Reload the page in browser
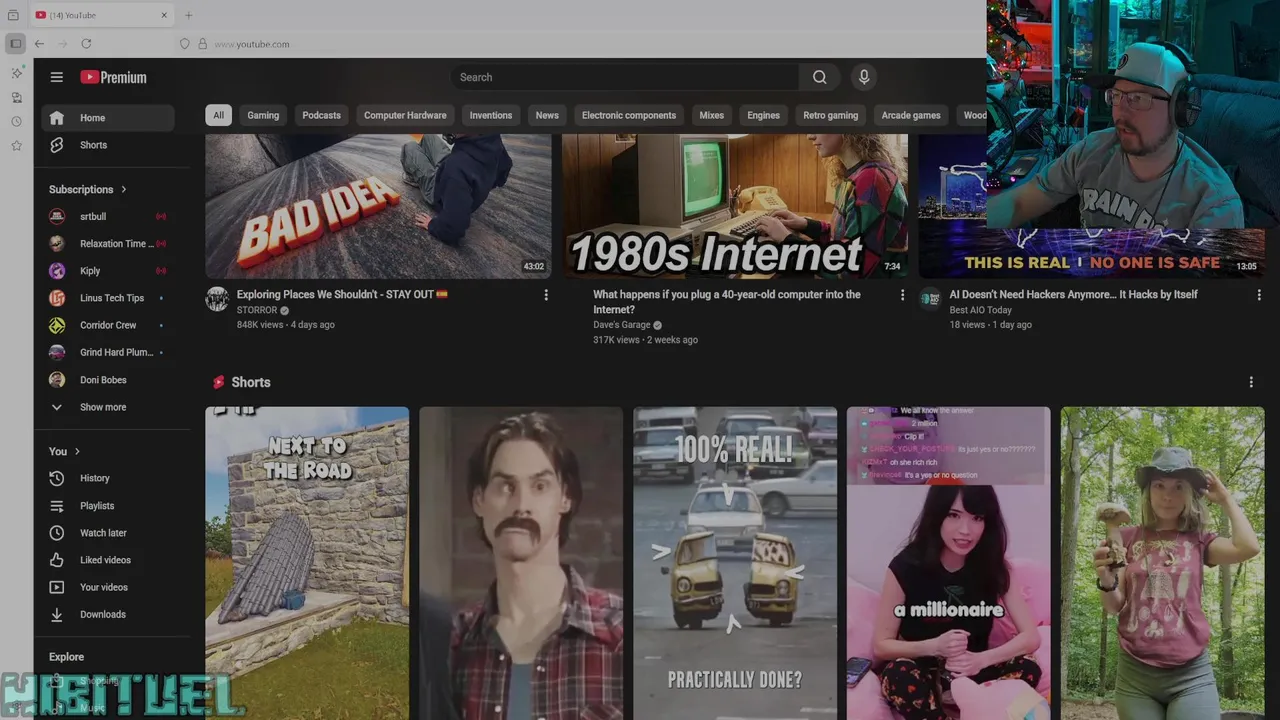This screenshot has height=720, width=1280. coord(86,44)
